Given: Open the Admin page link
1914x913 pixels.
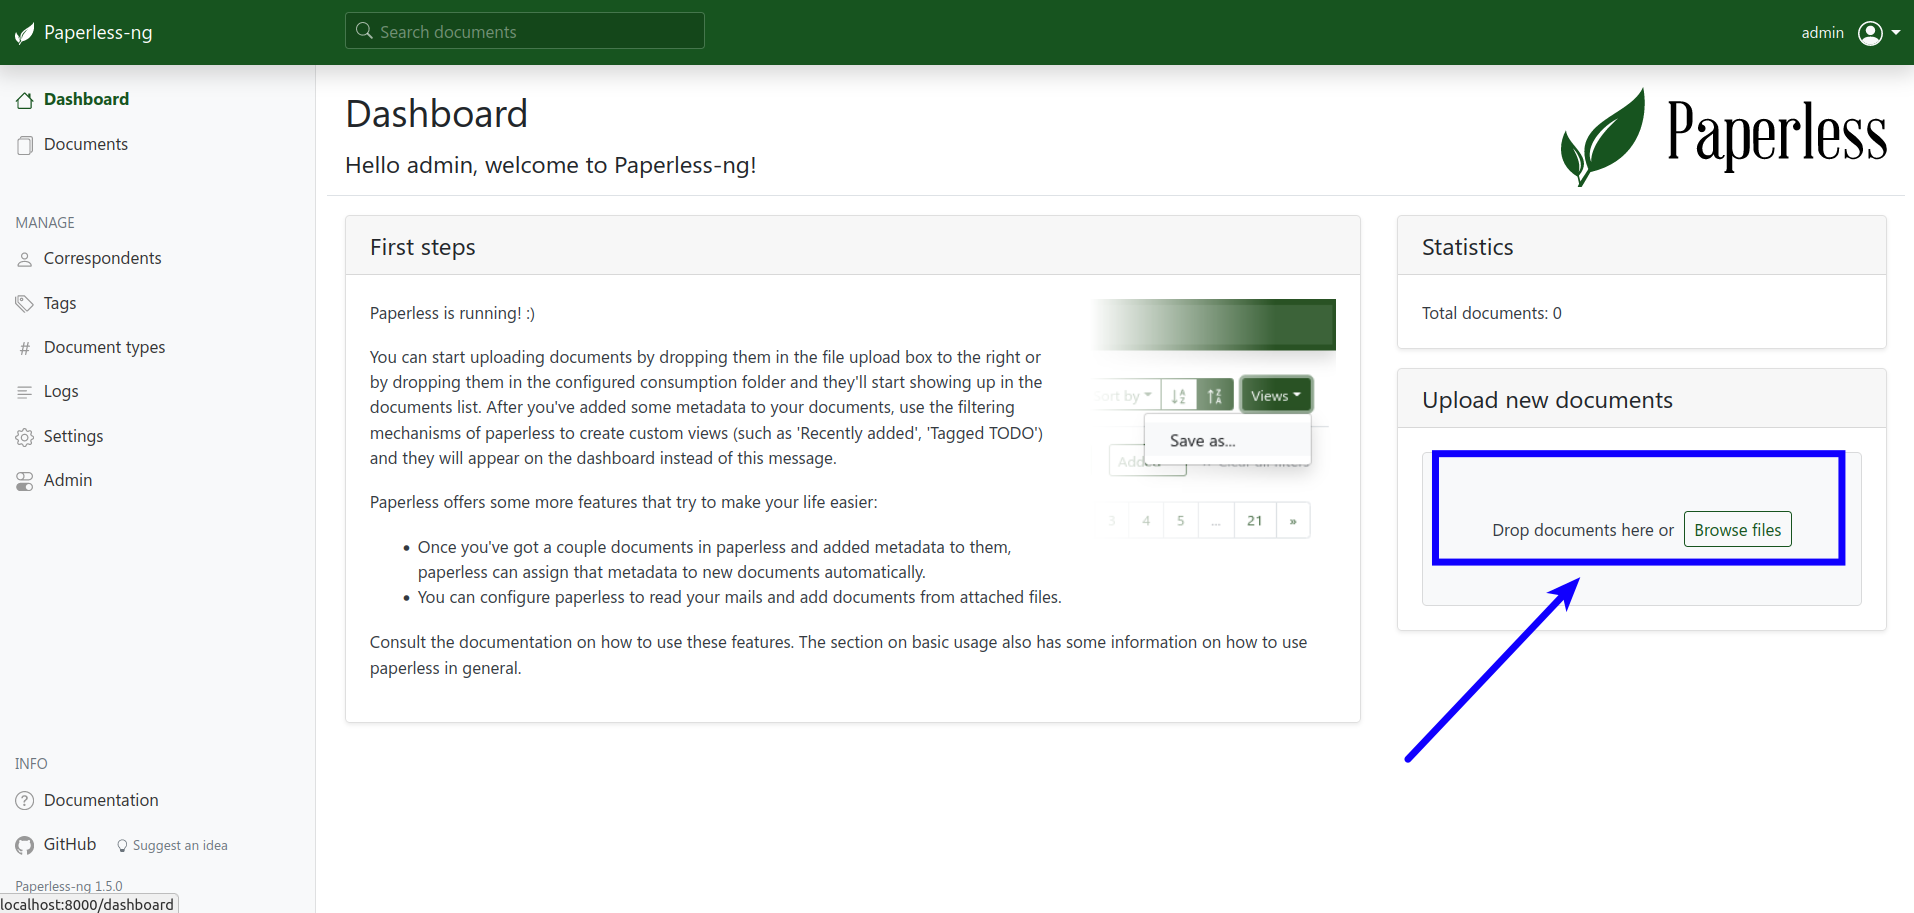Looking at the screenshot, I should pos(68,480).
